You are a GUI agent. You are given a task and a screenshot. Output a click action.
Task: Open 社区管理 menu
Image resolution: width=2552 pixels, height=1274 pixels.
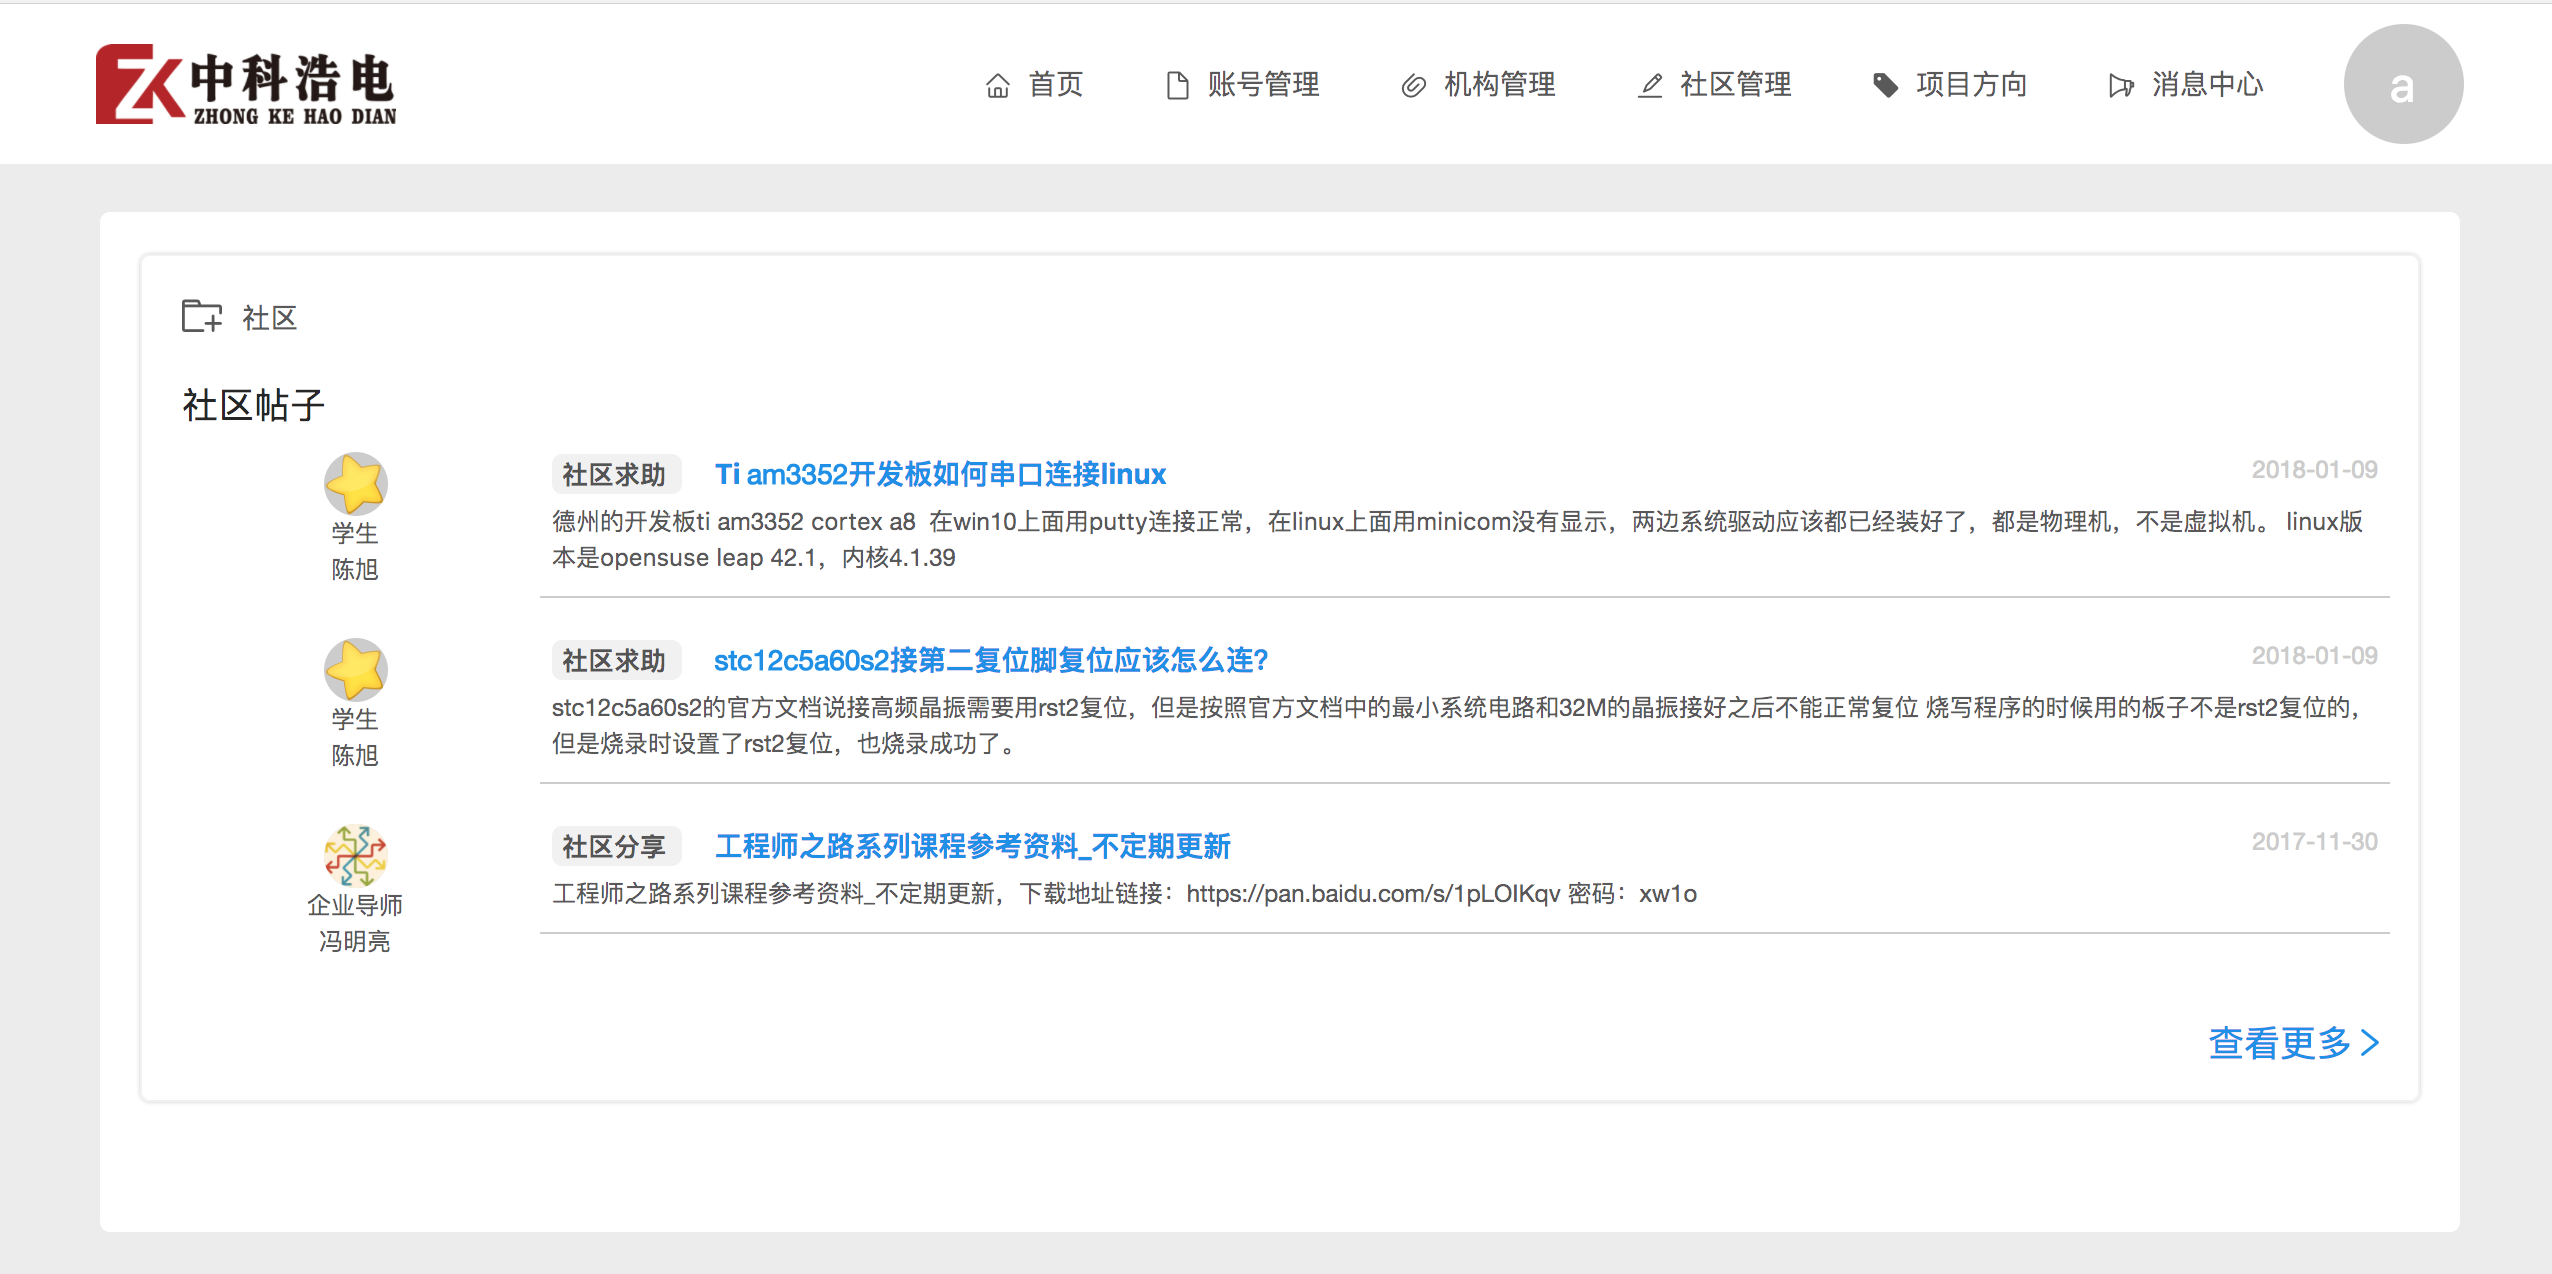coord(1735,85)
